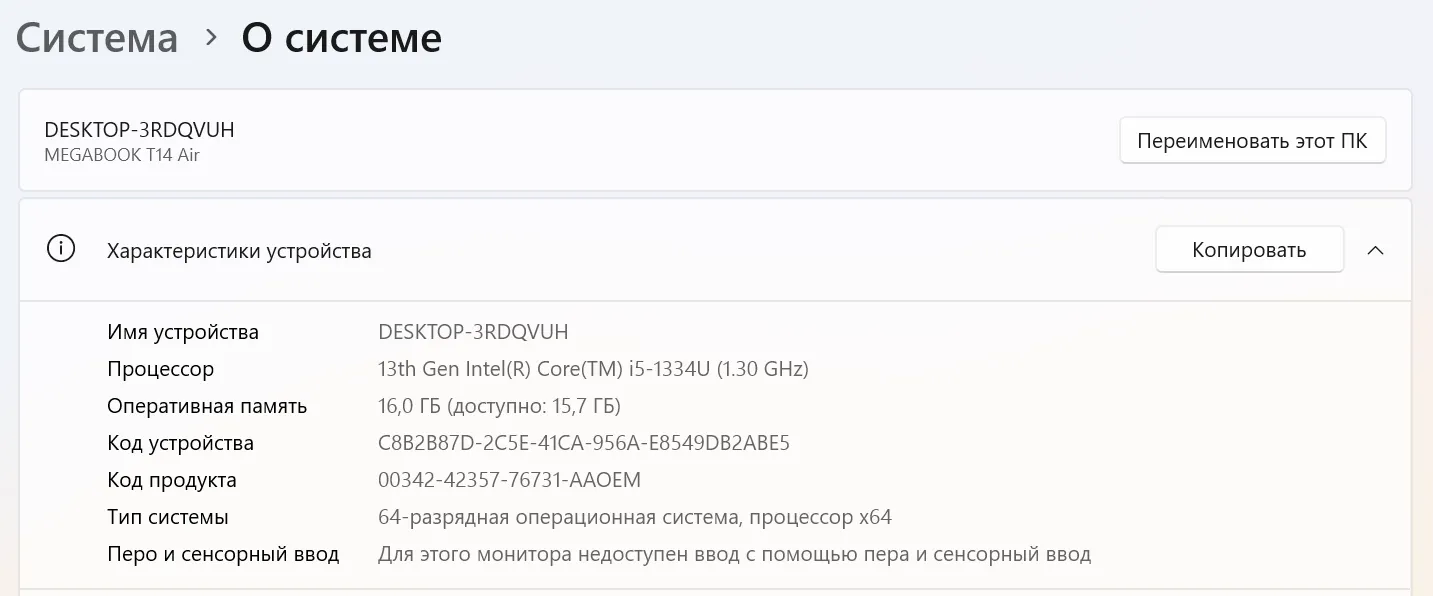Viewport: 1433px width, 596px height.
Task: Select product code 00342-42357-76731-AAOEM
Action: pyautogui.click(x=509, y=480)
